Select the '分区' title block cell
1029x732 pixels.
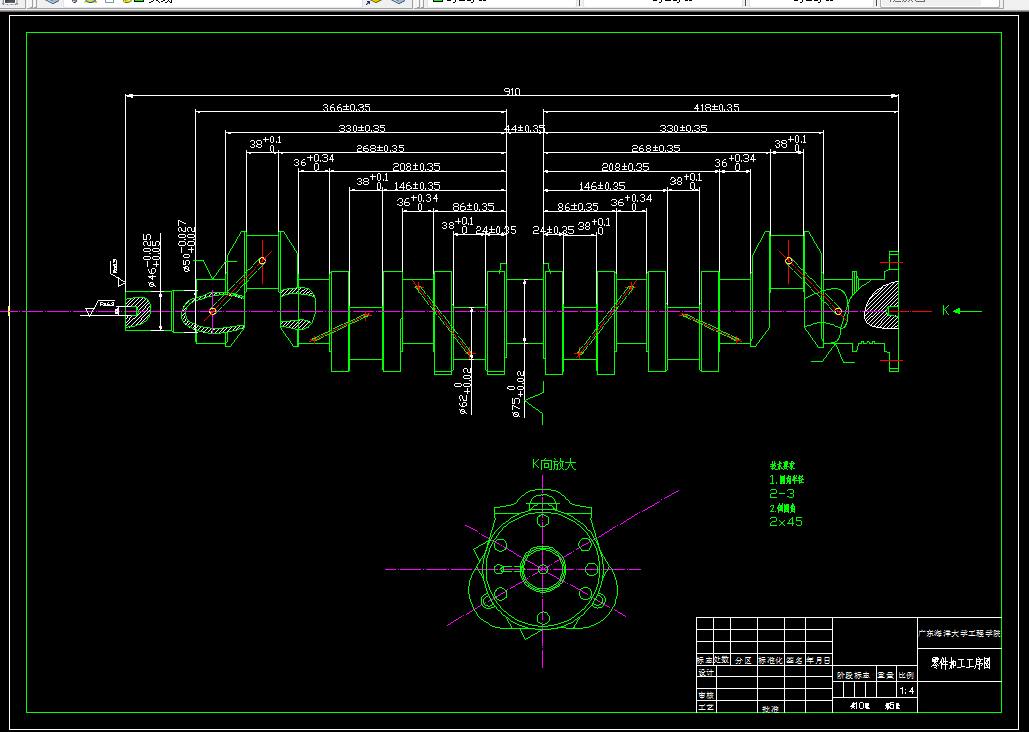744,660
